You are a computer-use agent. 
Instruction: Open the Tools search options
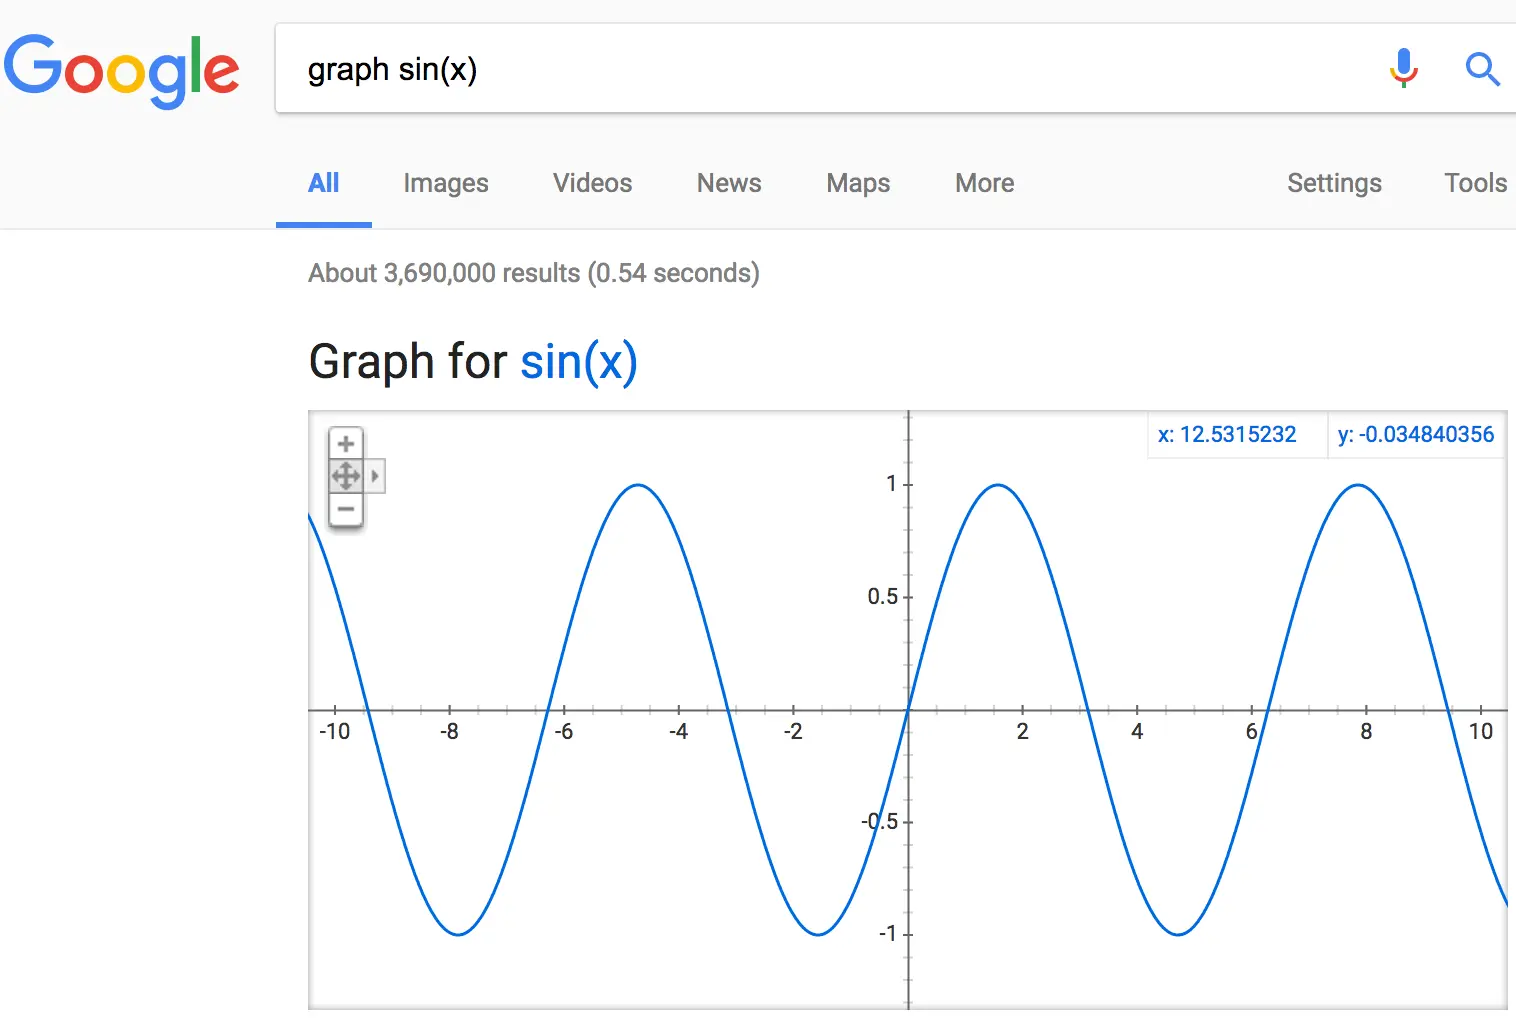coord(1475,183)
